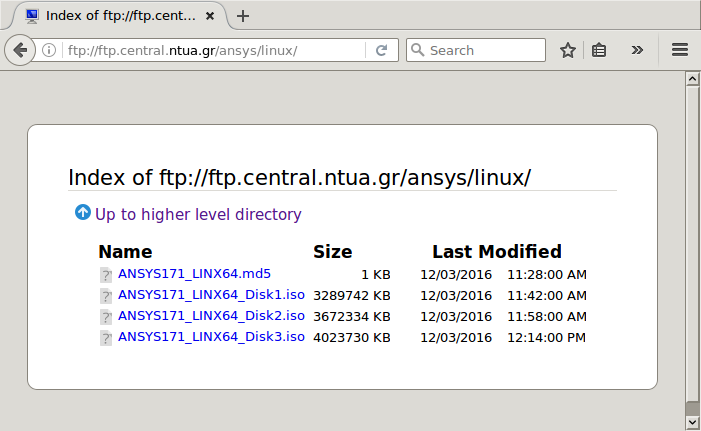Open ANSYS171_LINX64_Disk1.iso link
The width and height of the screenshot is (701, 431).
pyautogui.click(x=211, y=295)
